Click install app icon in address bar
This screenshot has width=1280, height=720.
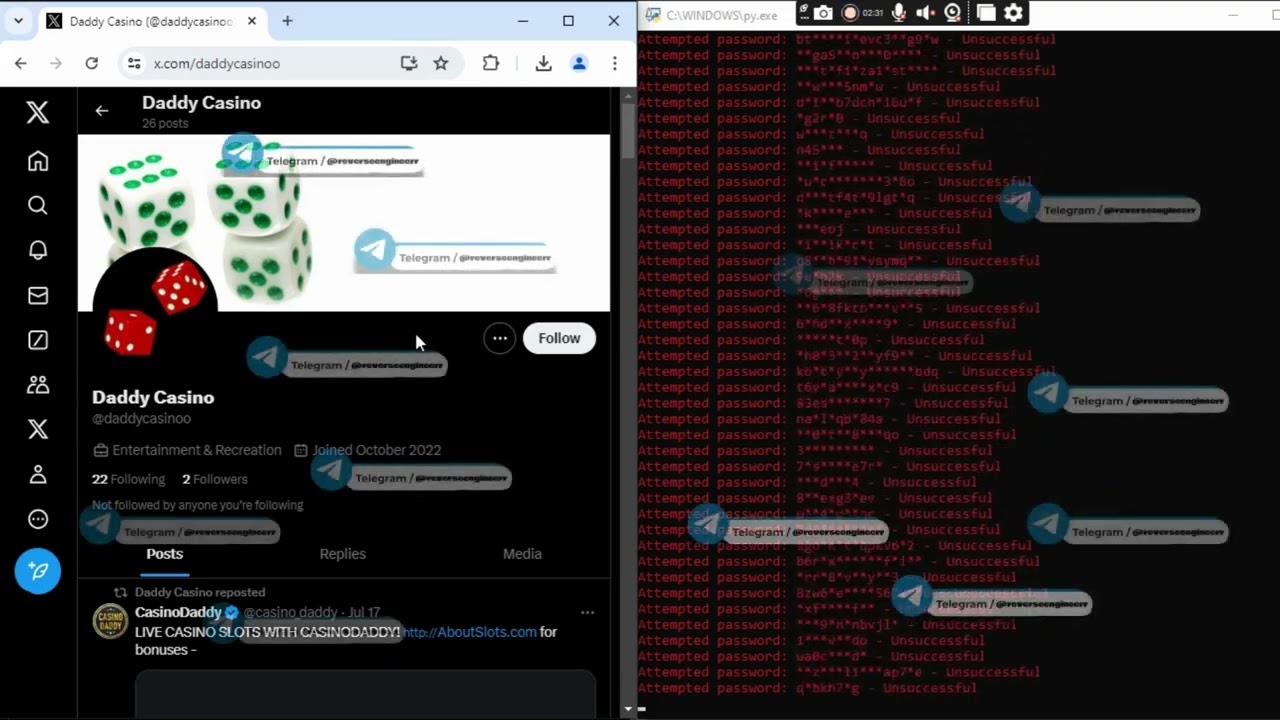408,63
